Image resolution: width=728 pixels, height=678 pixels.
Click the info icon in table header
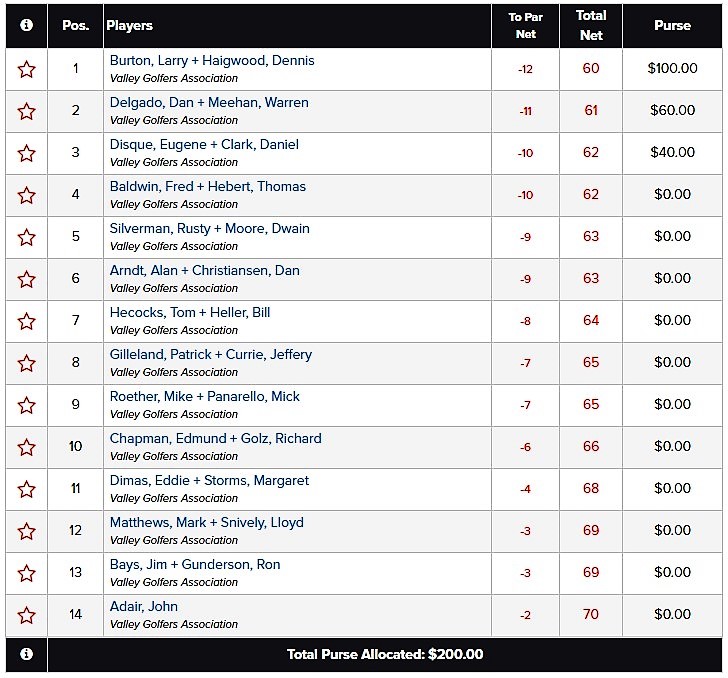coord(26,25)
